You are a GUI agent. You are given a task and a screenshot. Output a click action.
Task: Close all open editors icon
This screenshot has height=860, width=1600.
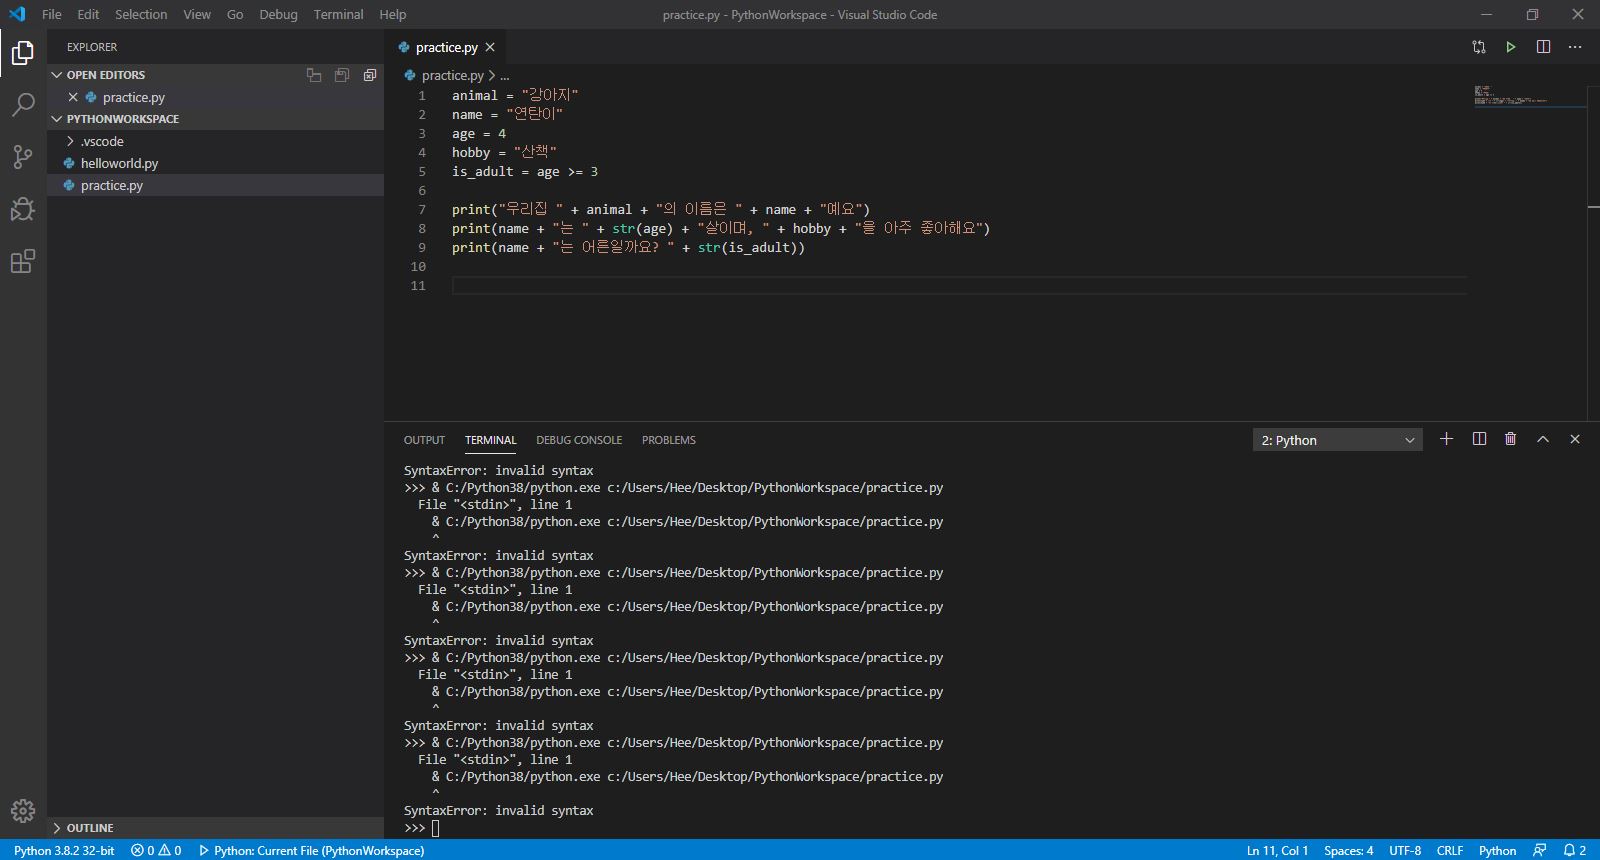pyautogui.click(x=370, y=75)
